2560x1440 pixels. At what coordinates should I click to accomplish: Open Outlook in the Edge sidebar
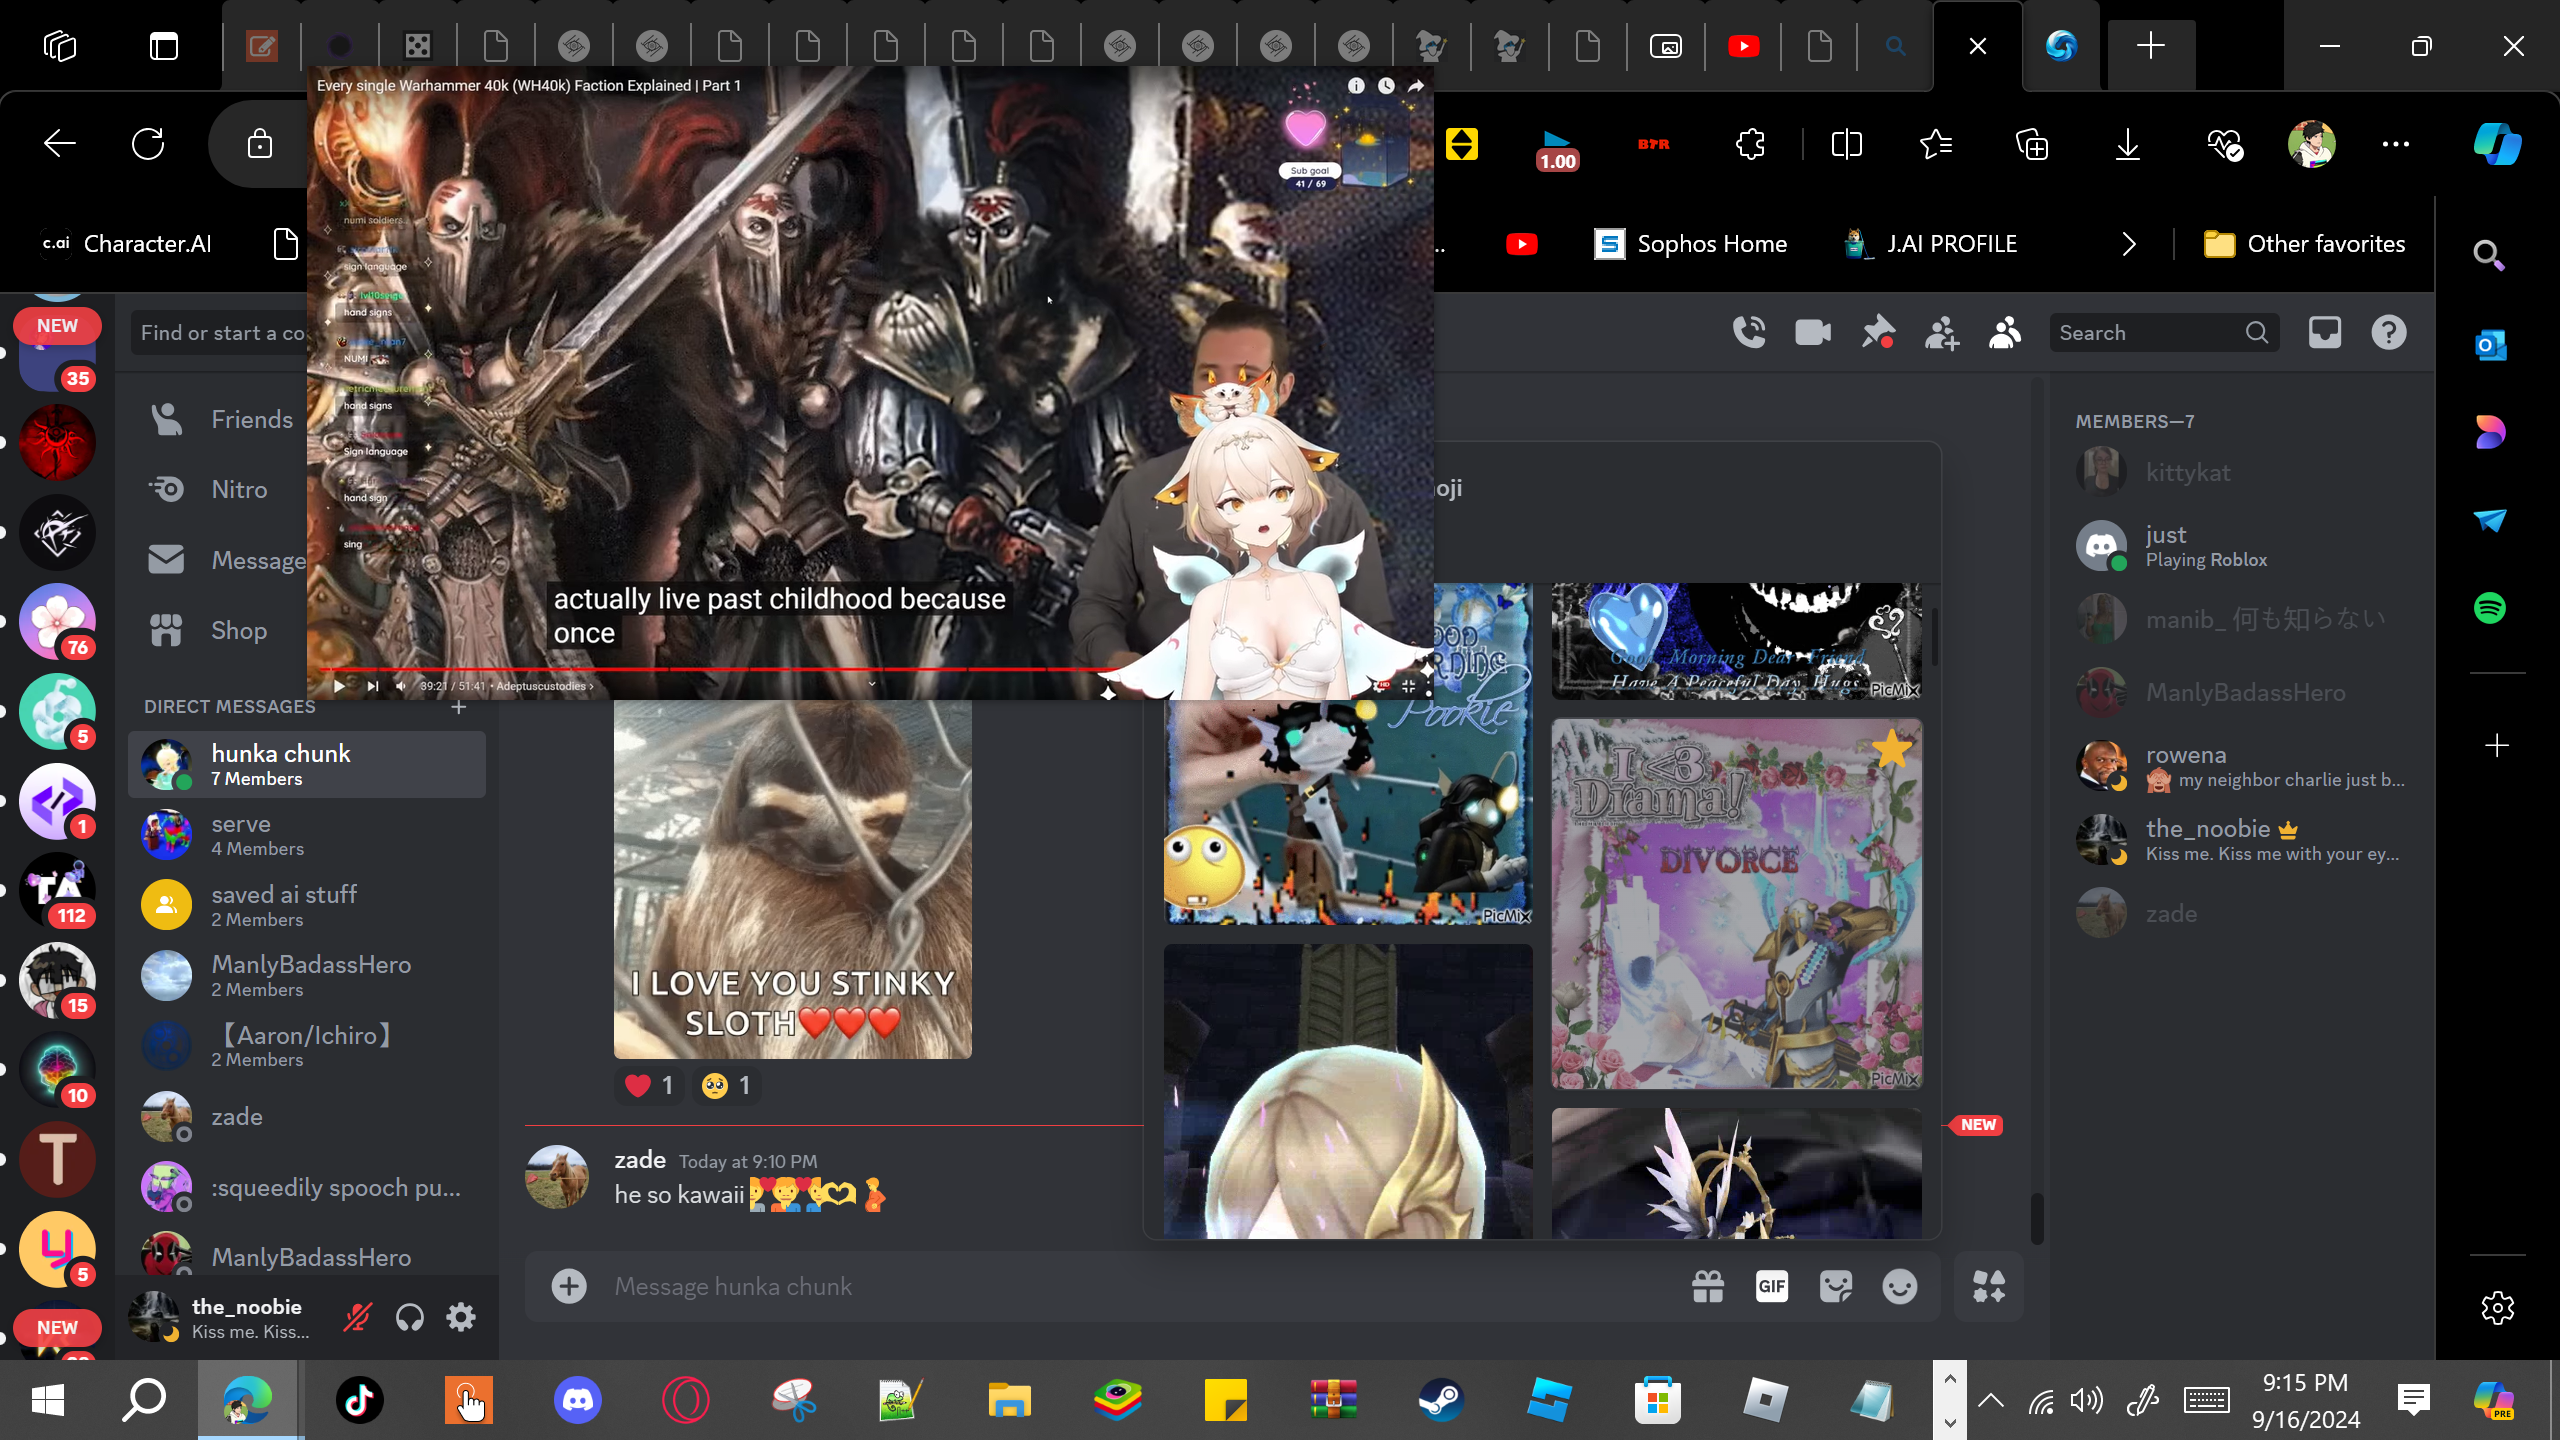click(2490, 345)
